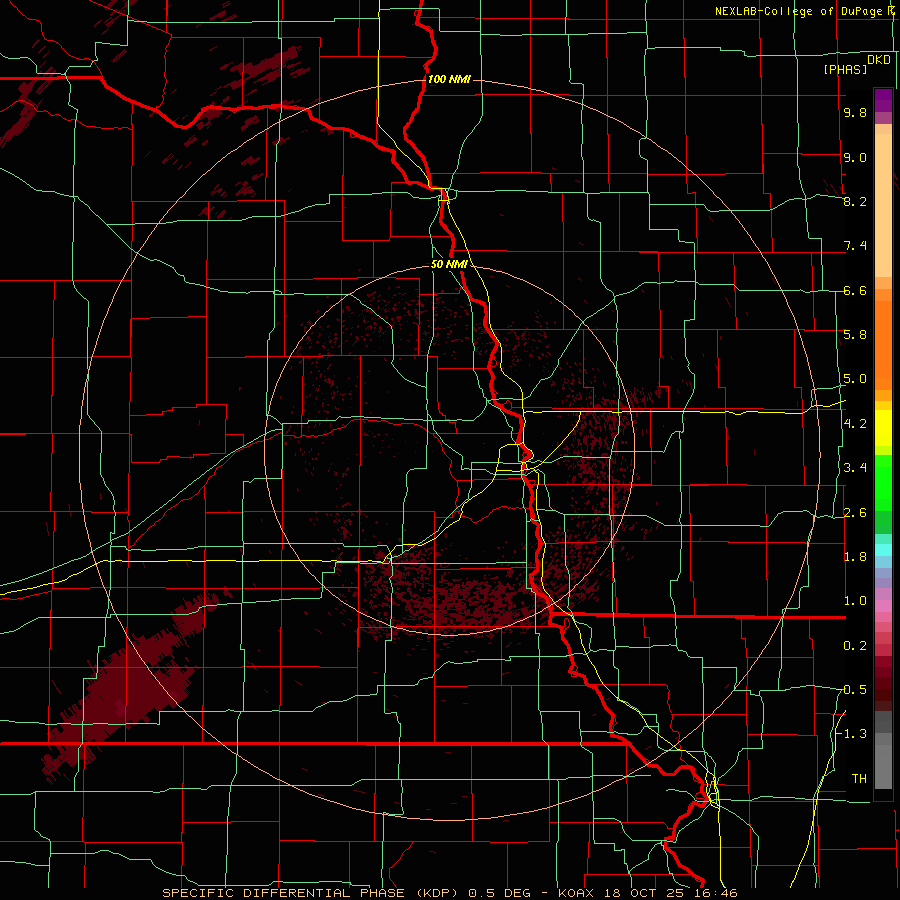Click the 9.0 value on the scale
900x900 pixels.
pos(855,157)
